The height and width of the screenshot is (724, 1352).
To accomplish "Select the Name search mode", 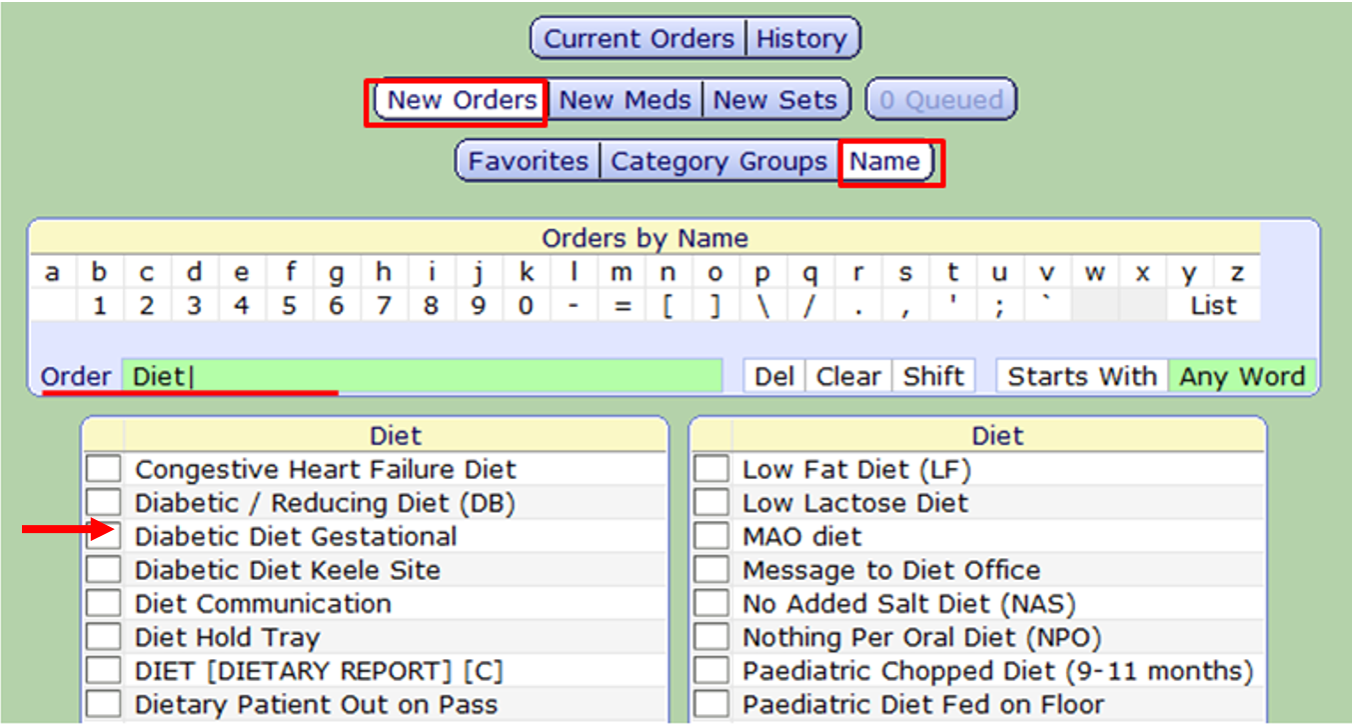I will click(886, 161).
